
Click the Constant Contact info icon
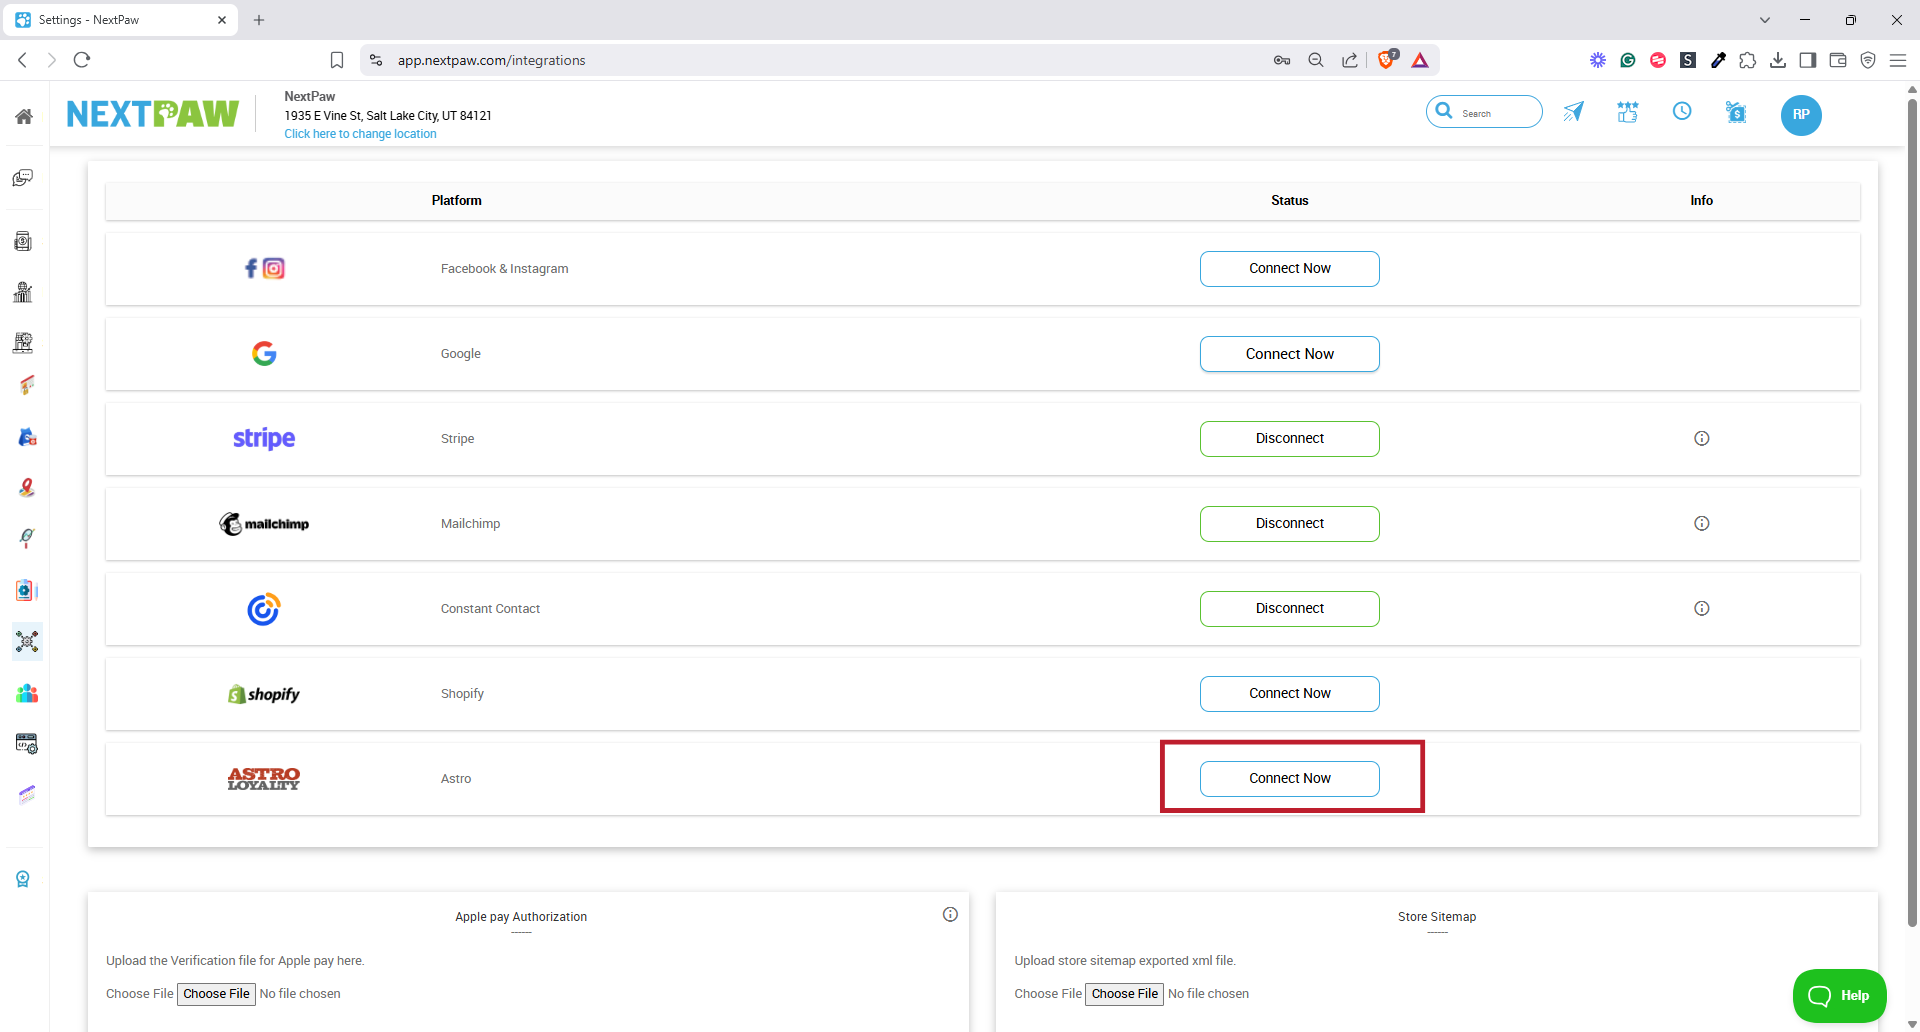tap(1702, 608)
